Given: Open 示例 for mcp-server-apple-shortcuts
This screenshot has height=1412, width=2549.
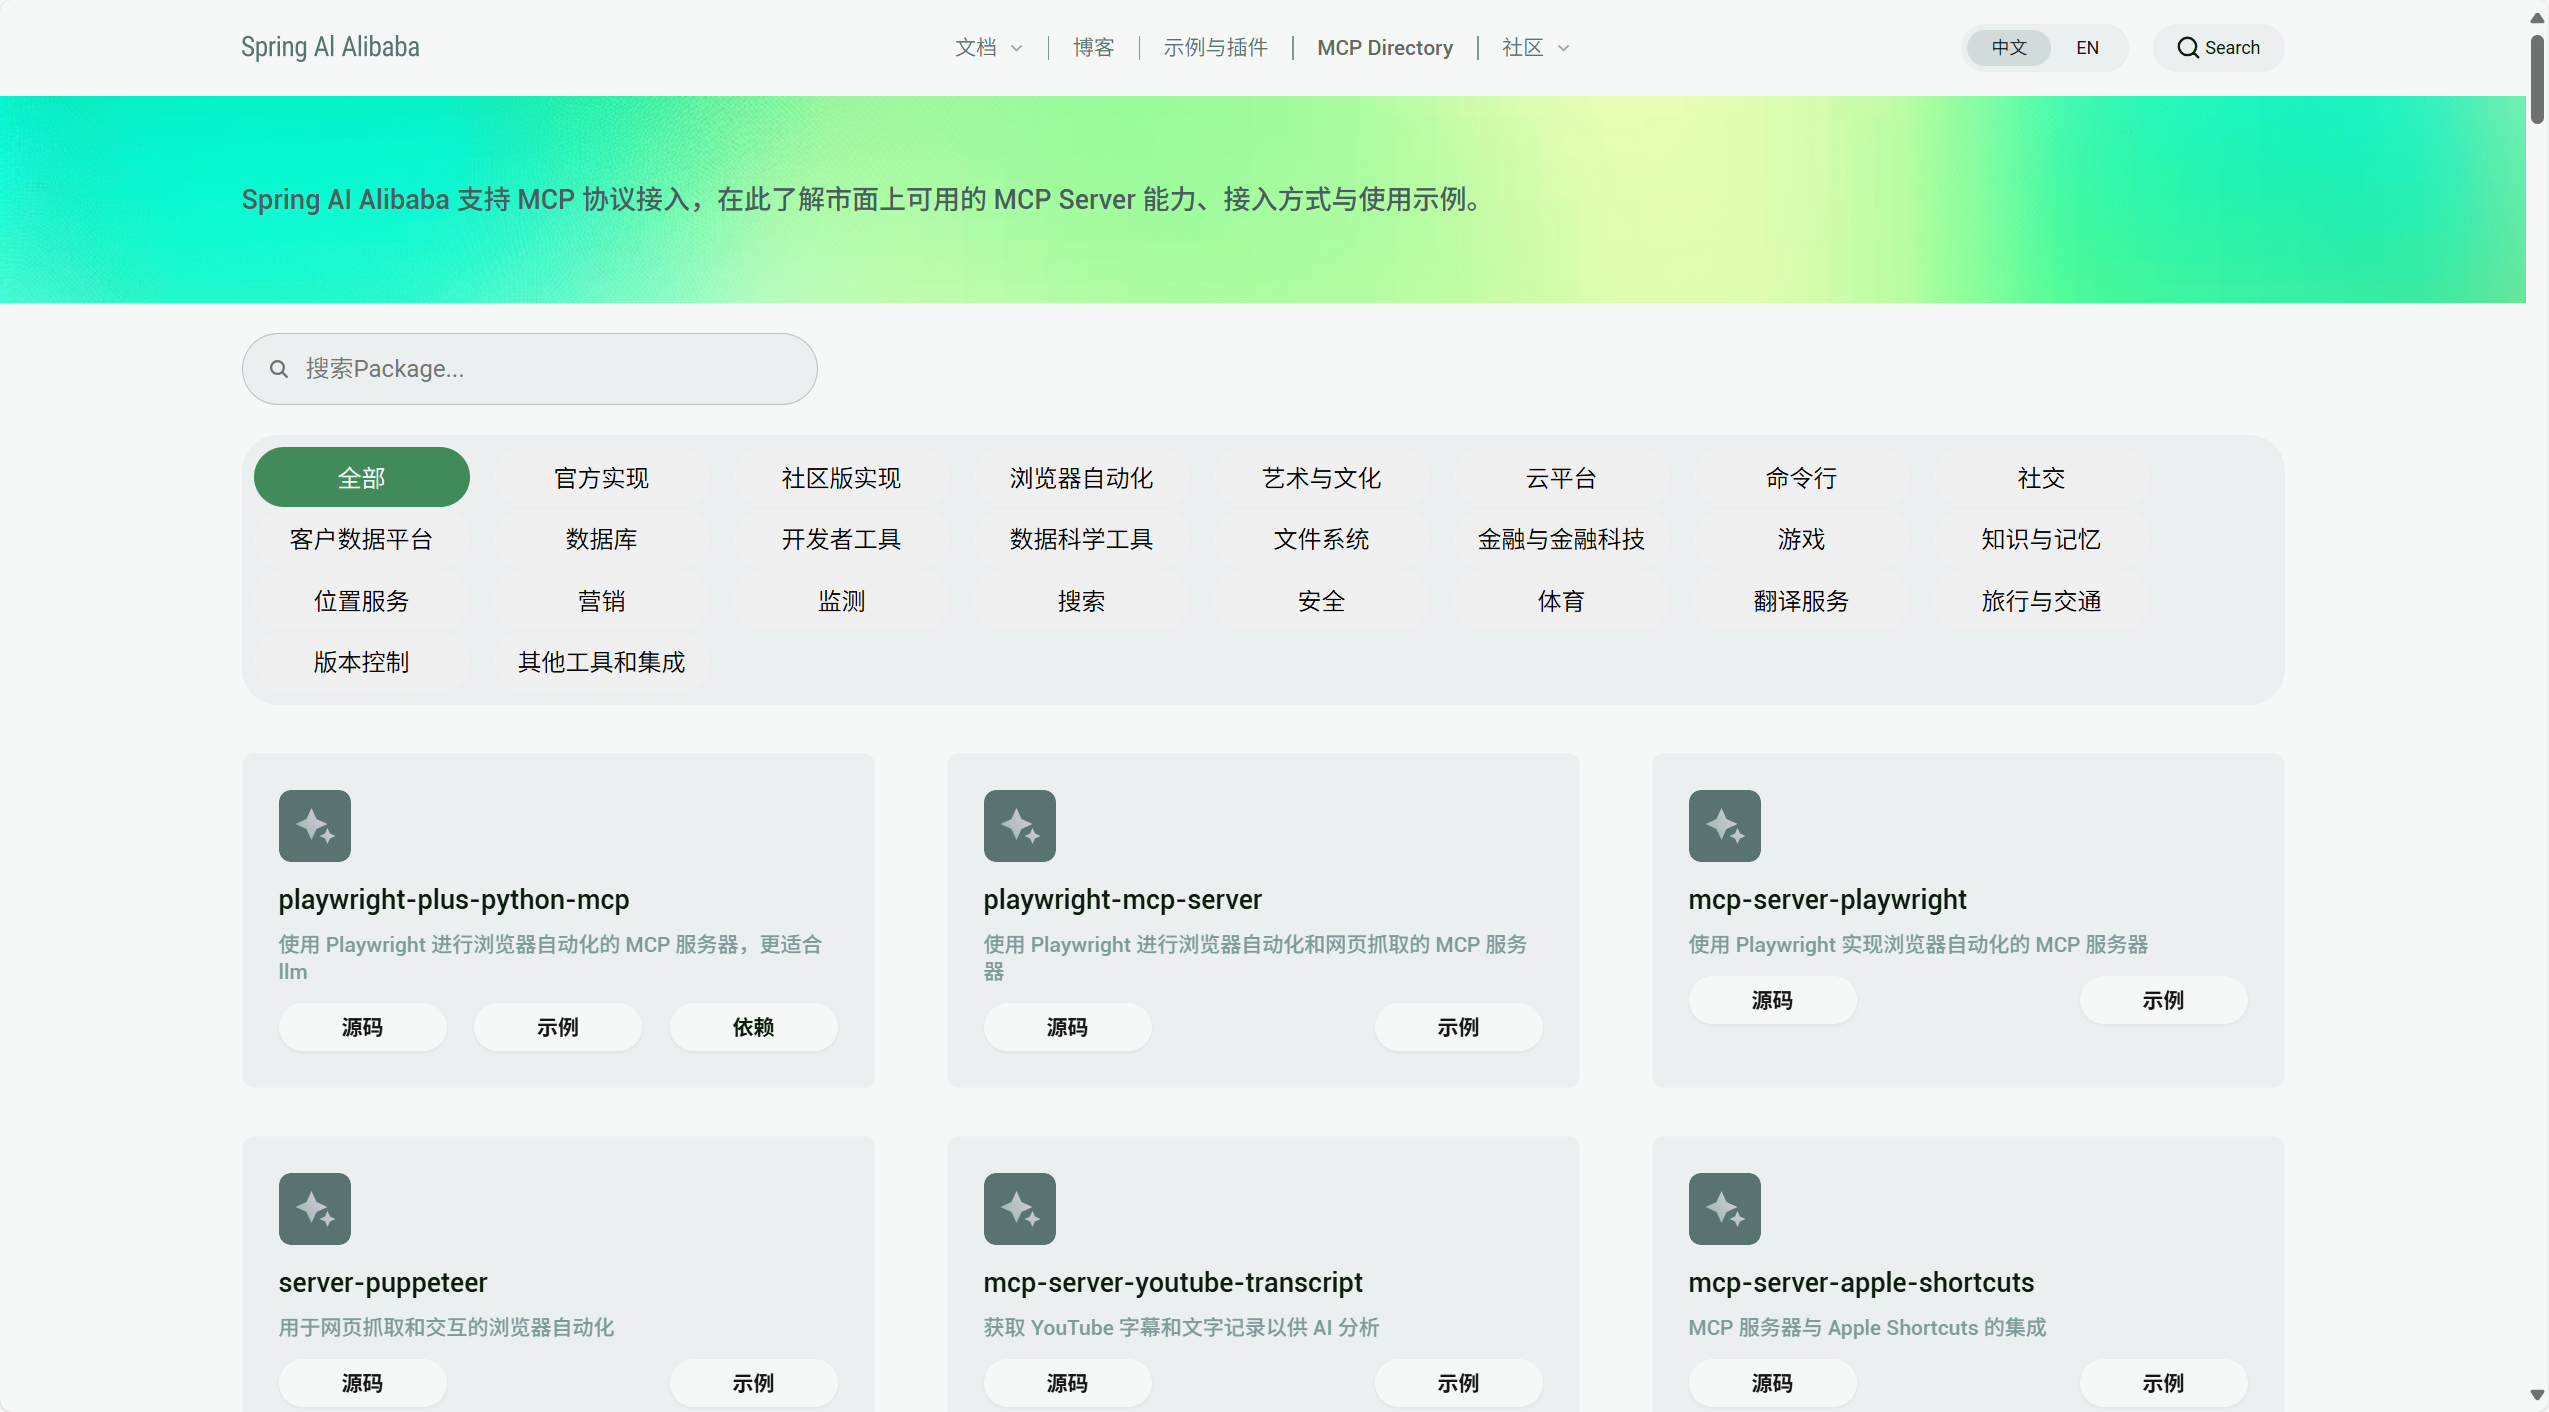Looking at the screenshot, I should tap(2163, 1383).
